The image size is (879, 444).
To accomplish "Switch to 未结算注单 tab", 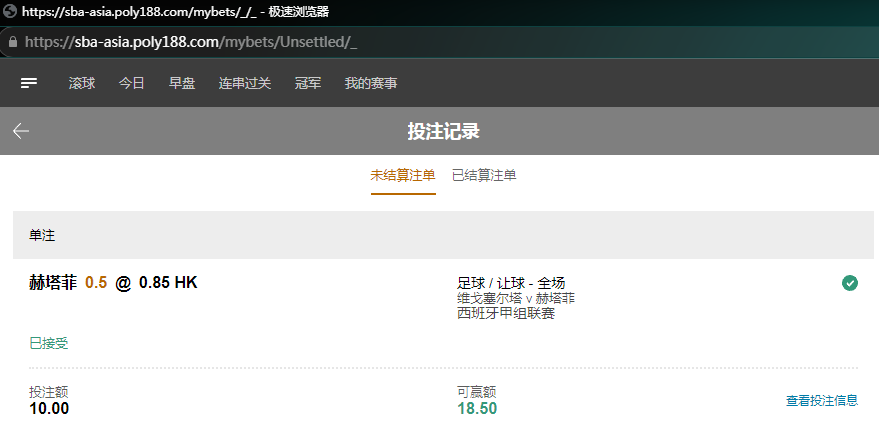I will (x=403, y=175).
